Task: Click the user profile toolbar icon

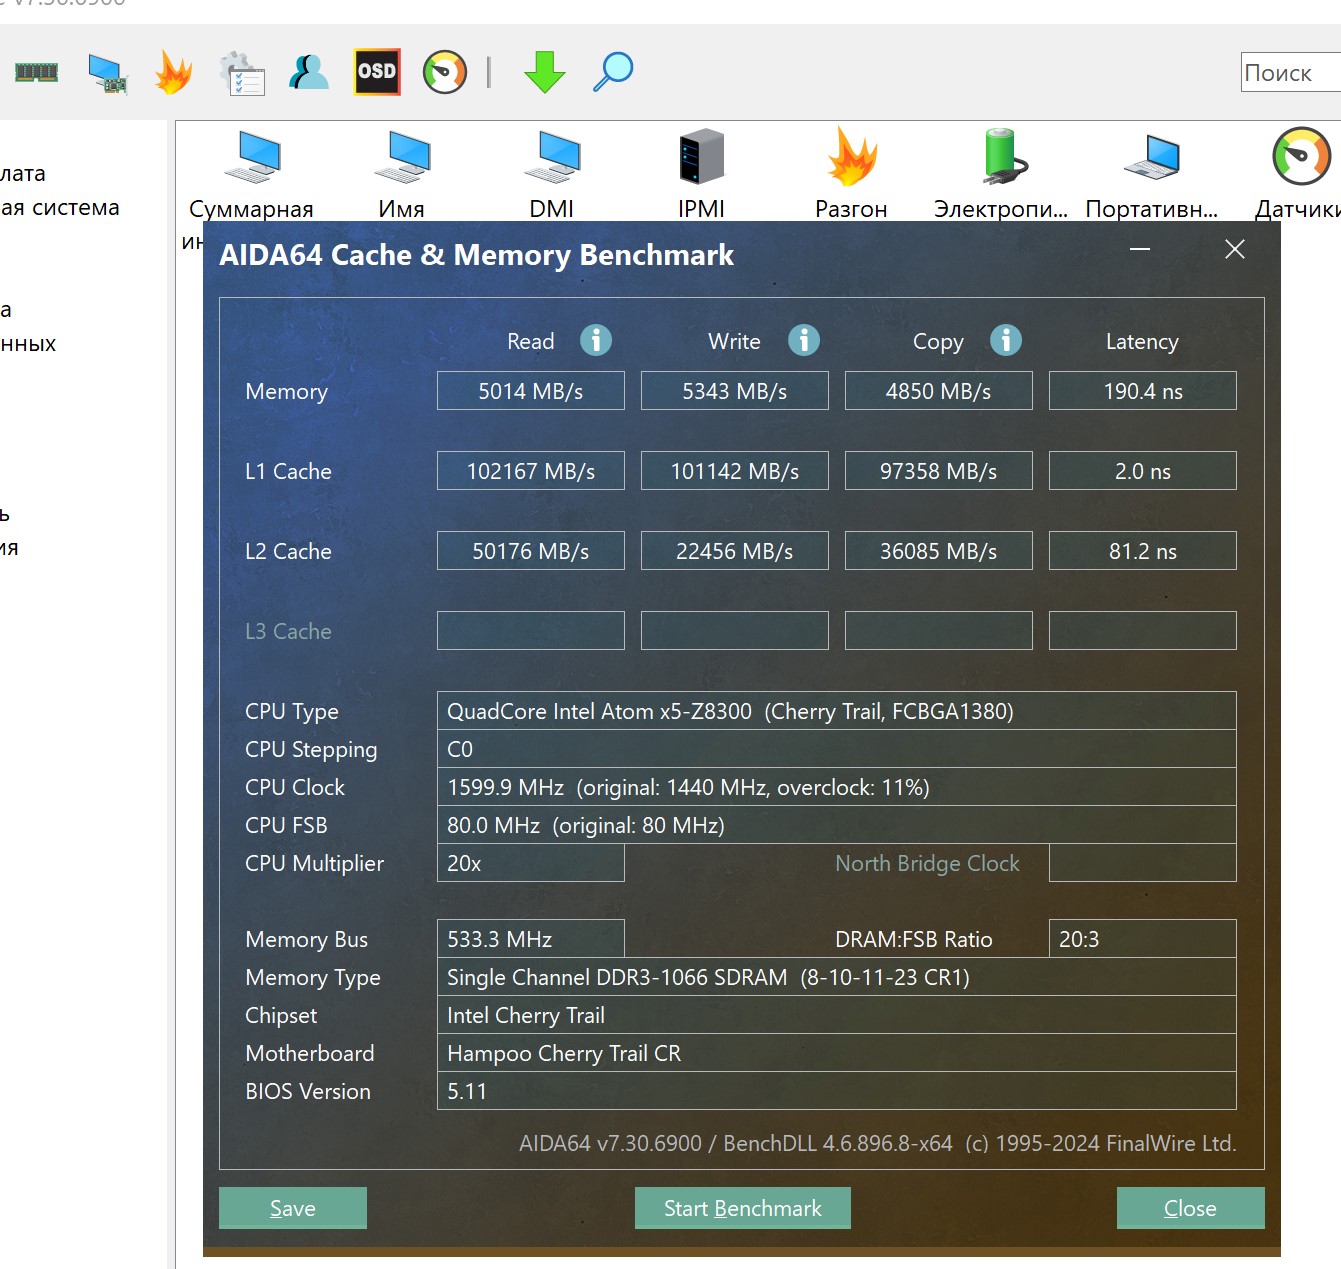Action: 309,72
